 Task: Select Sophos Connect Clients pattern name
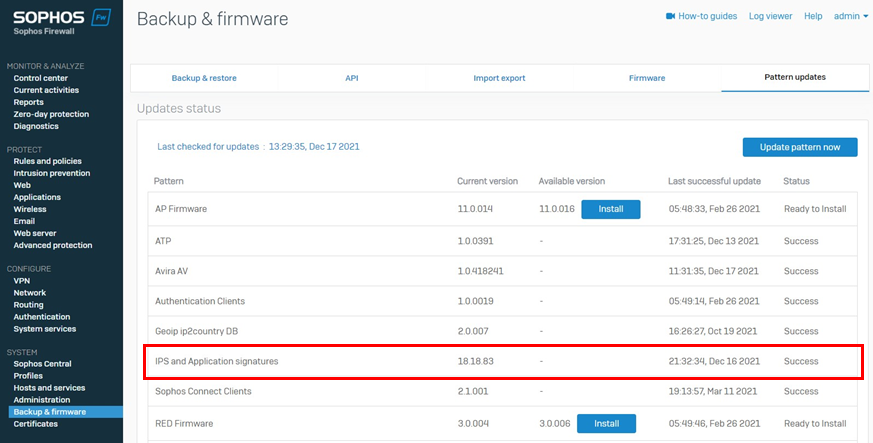coord(203,391)
